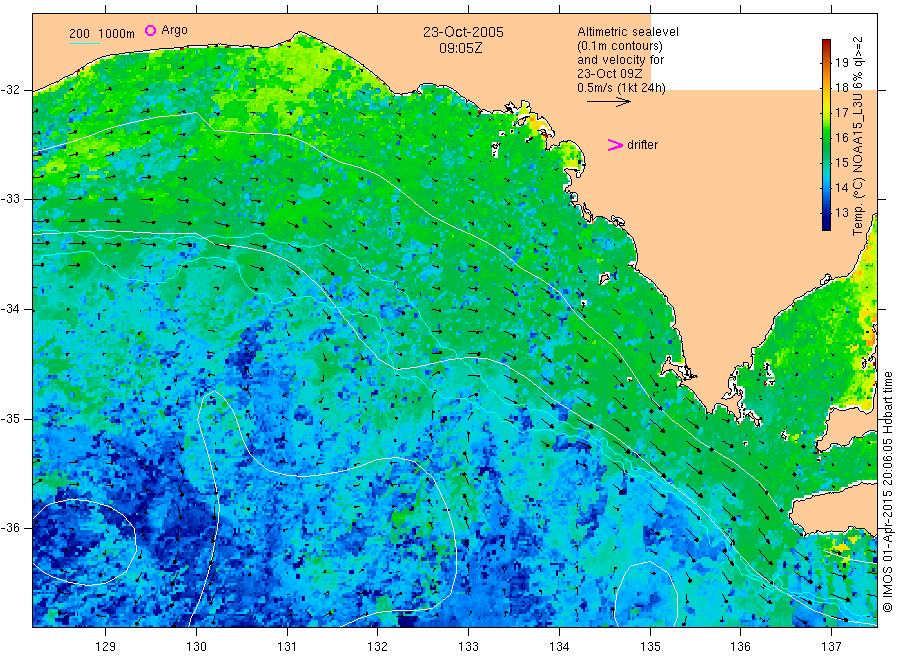900x660 pixels.
Task: Click latitude label -36
Action: (10, 528)
